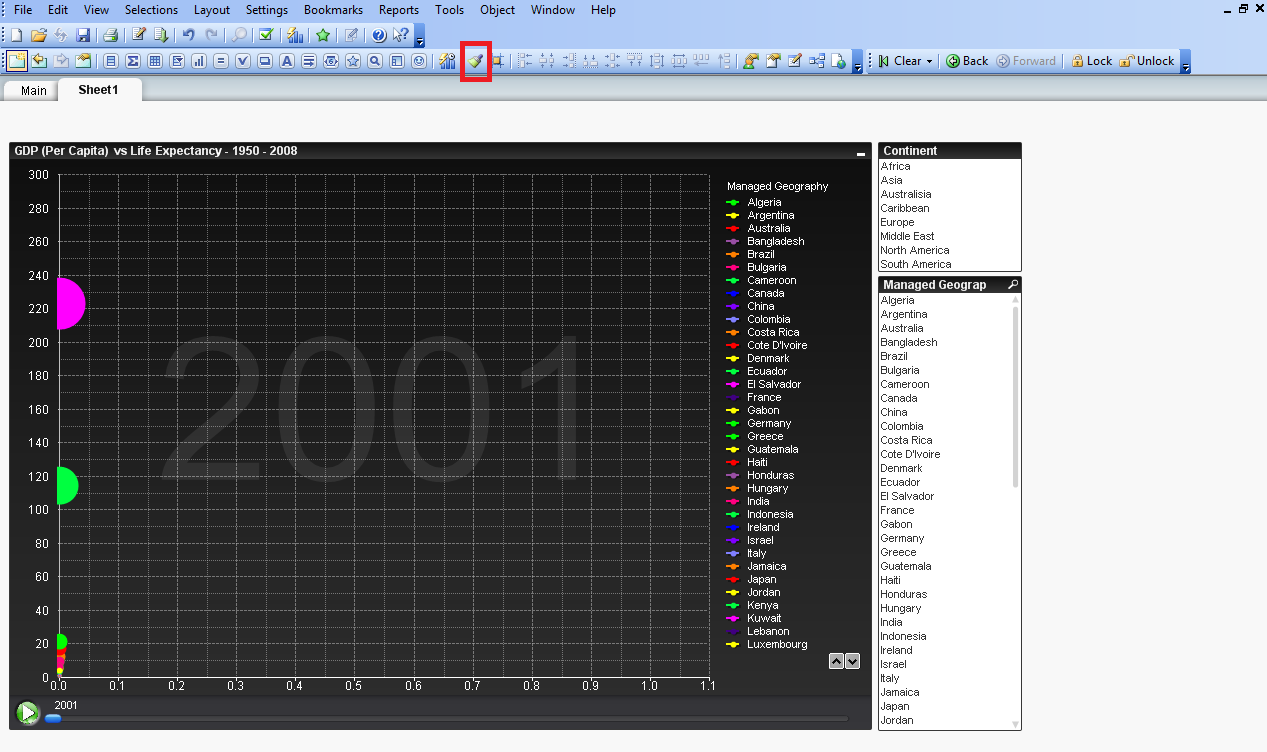Open a file using the folder icon

pos(39,35)
